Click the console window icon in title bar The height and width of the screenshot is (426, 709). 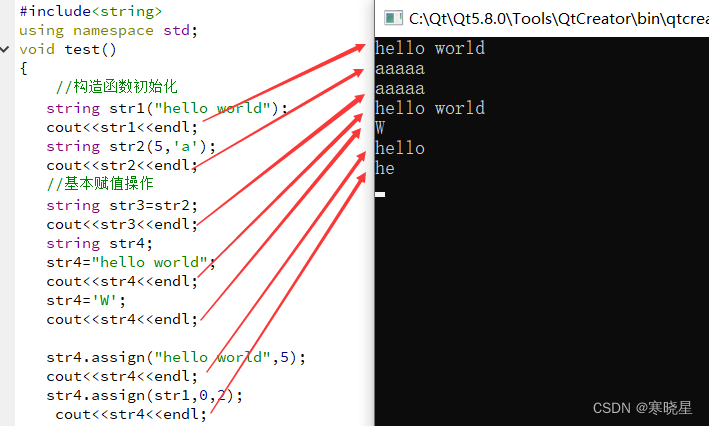(393, 18)
